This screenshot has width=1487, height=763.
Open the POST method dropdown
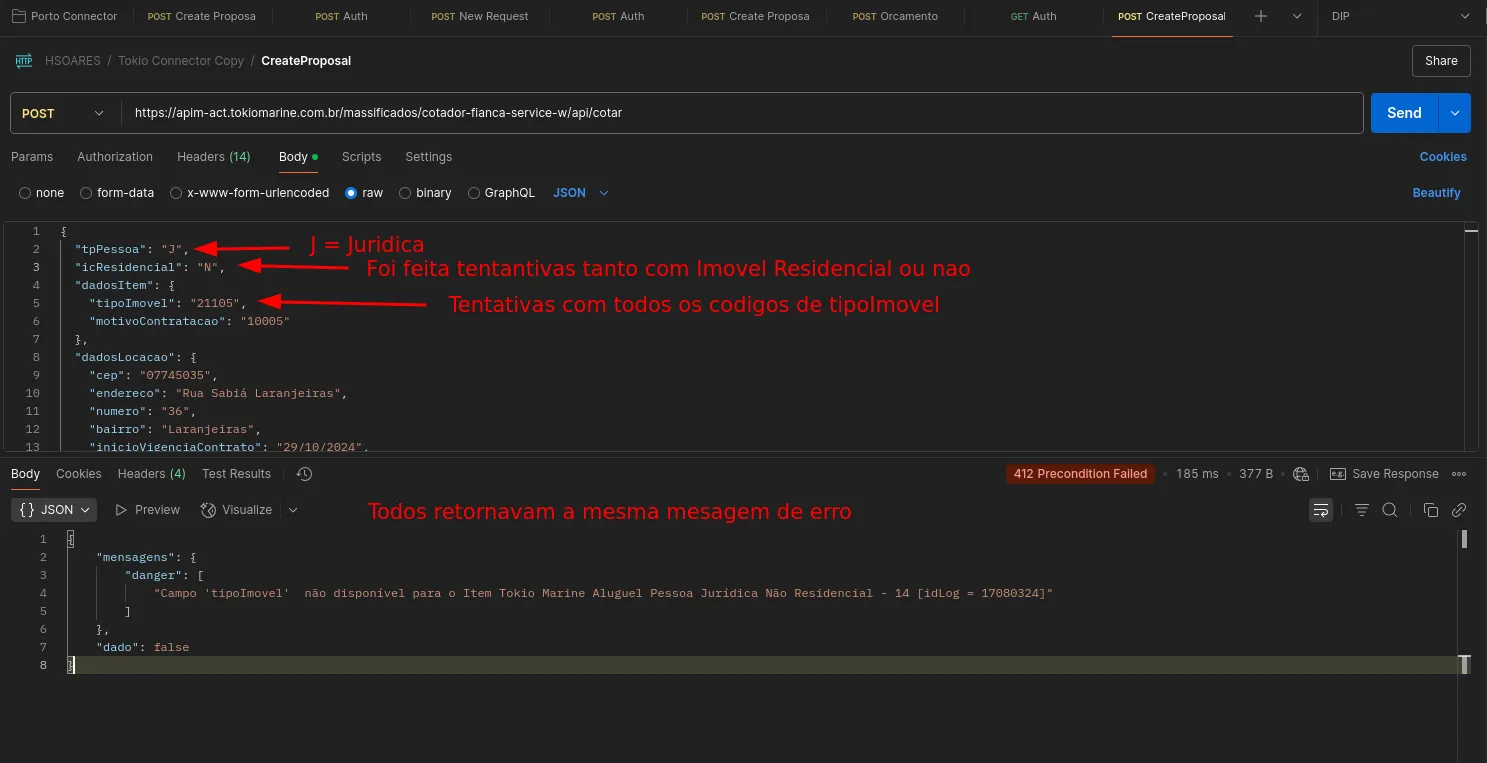64,113
